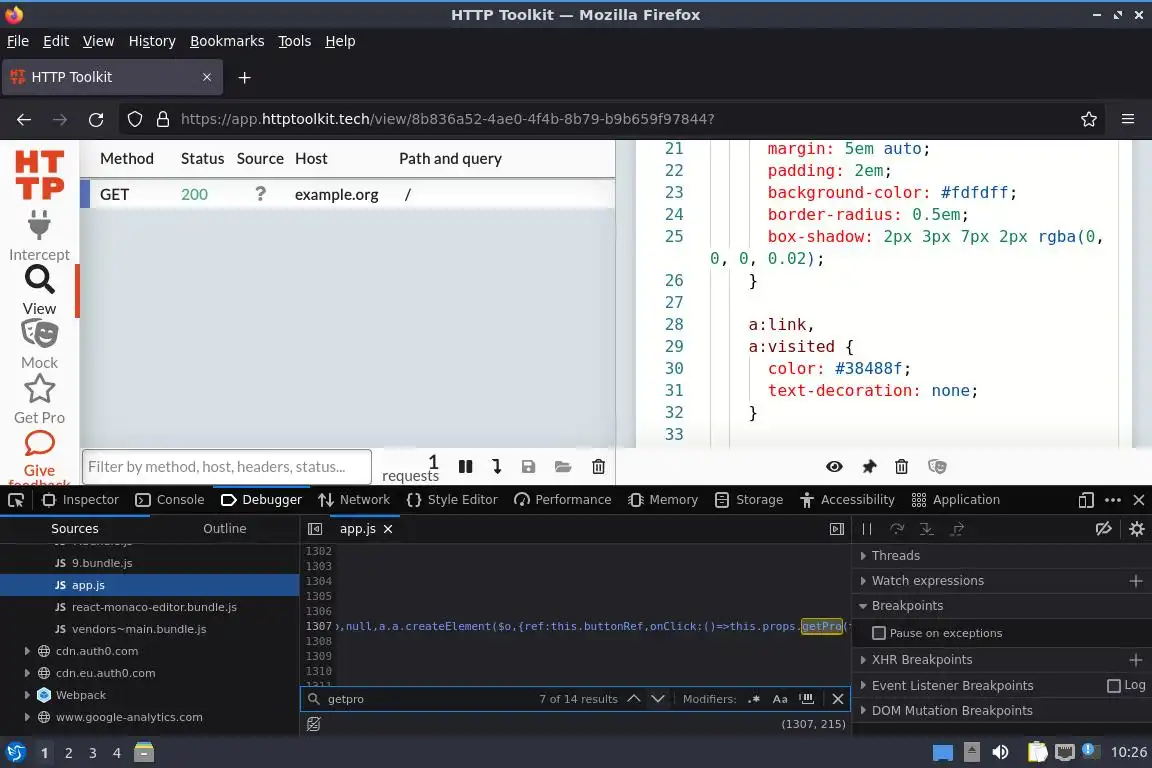Expand the cdn.eu.auth0.com source tree
1152x768 pixels.
pos(27,673)
